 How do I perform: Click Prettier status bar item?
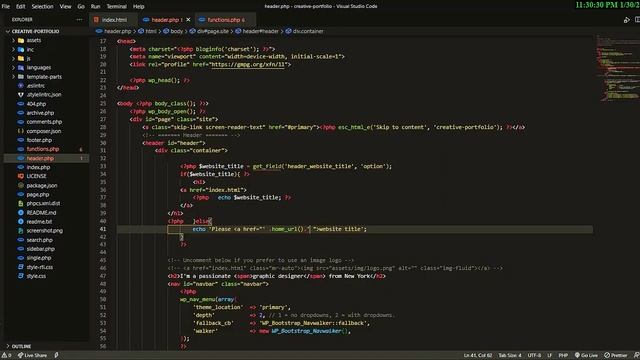616,356
